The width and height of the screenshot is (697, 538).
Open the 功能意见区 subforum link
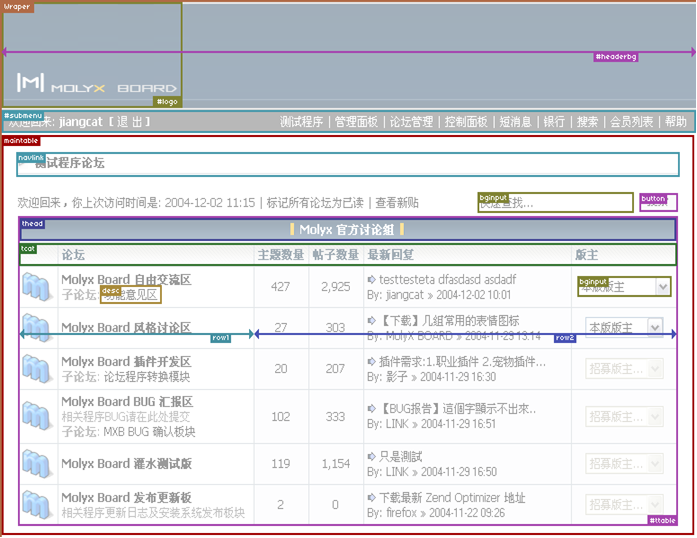pyautogui.click(x=131, y=295)
